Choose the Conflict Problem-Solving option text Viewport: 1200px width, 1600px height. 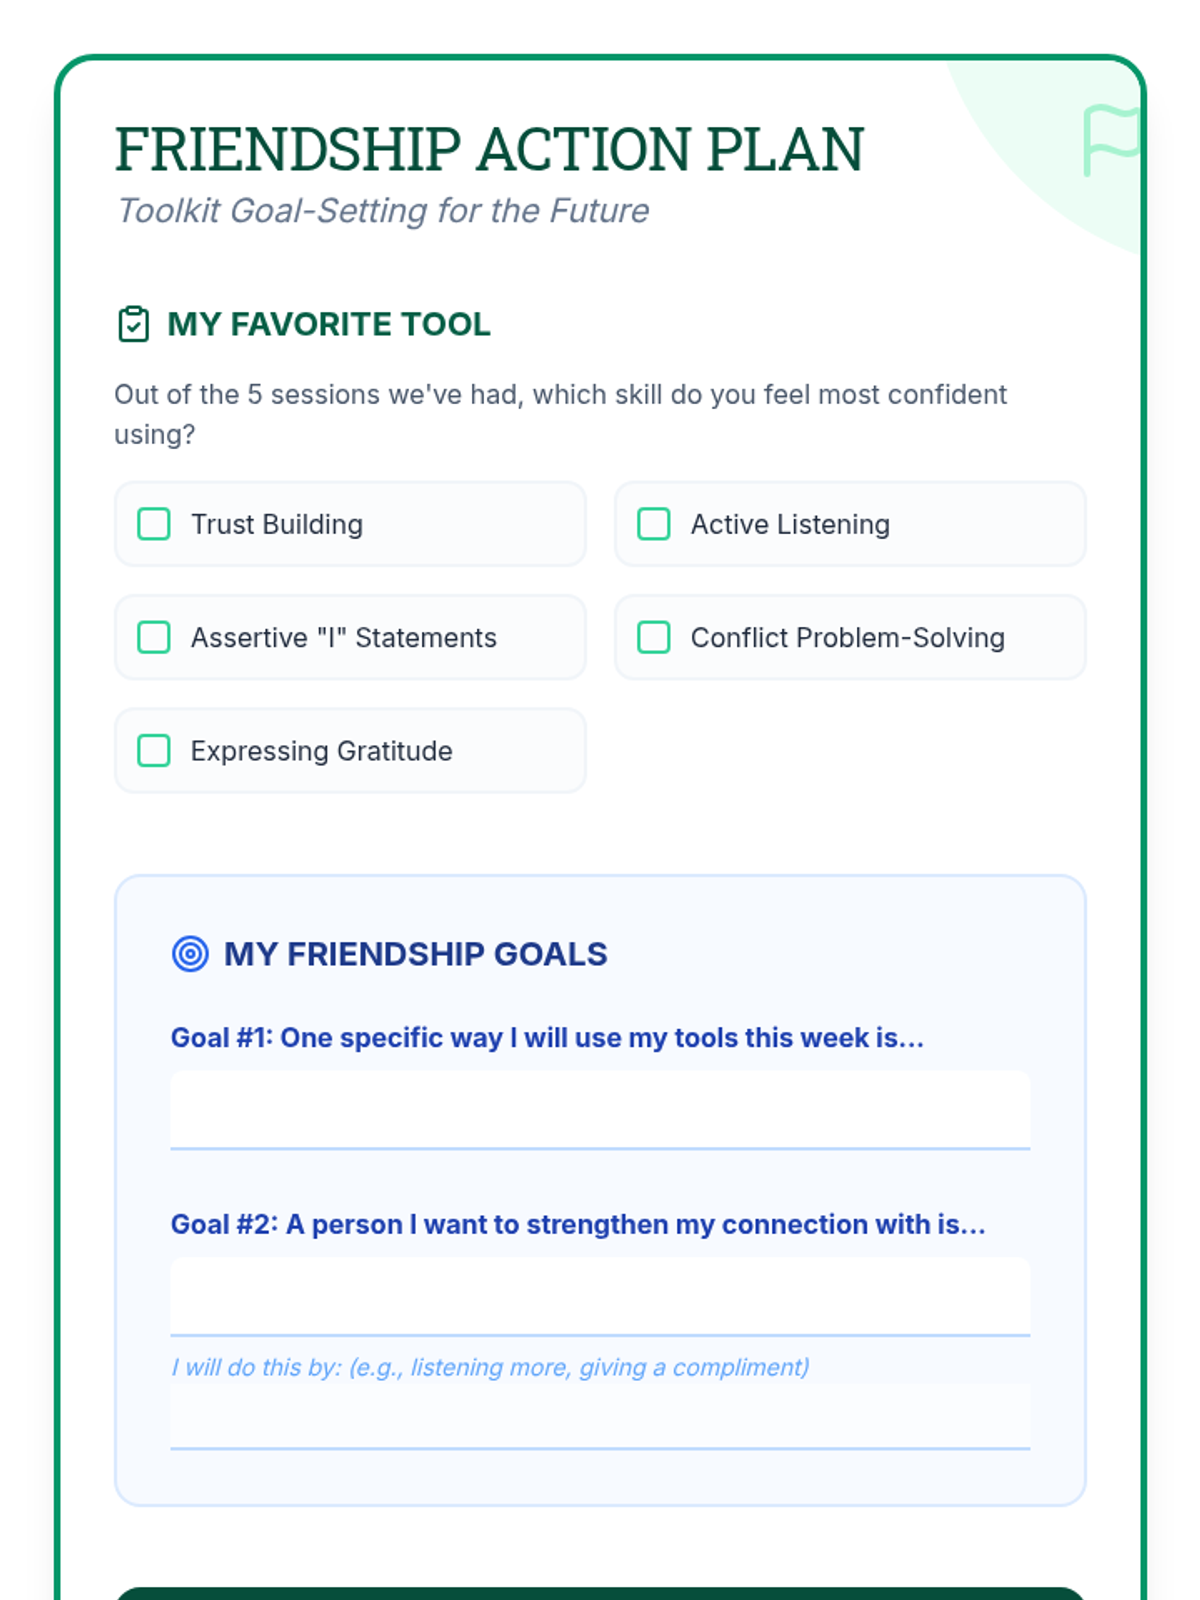click(x=847, y=637)
